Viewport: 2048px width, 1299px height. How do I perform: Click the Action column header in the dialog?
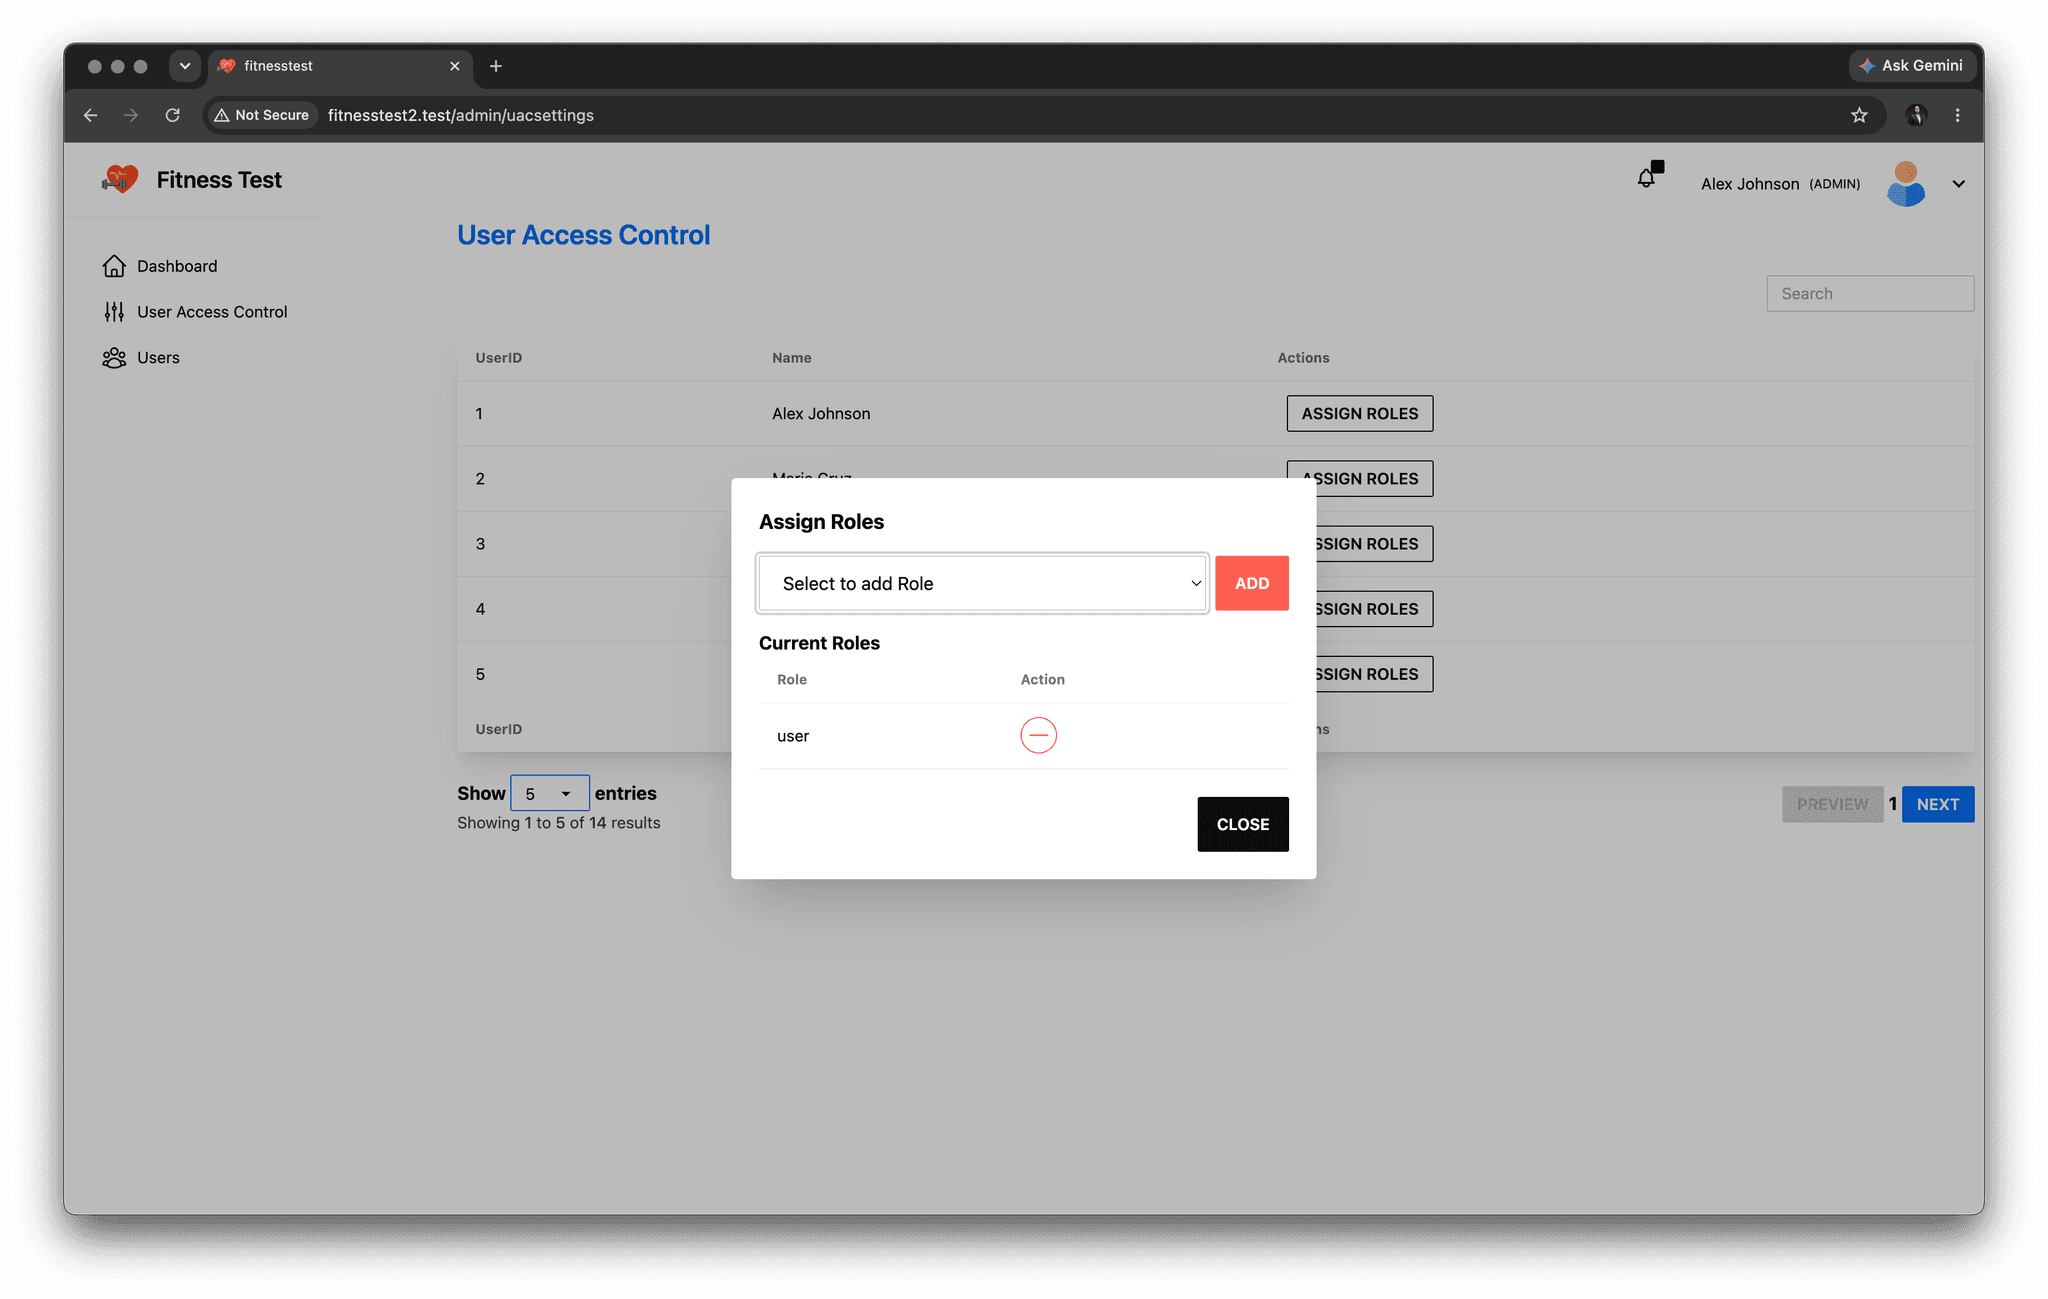point(1042,680)
